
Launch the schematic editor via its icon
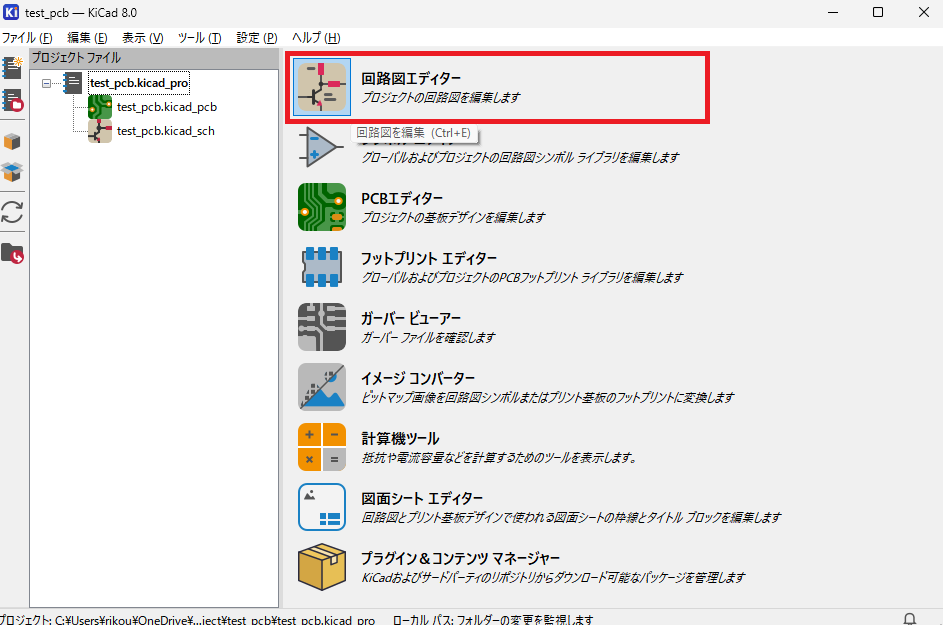(322, 87)
